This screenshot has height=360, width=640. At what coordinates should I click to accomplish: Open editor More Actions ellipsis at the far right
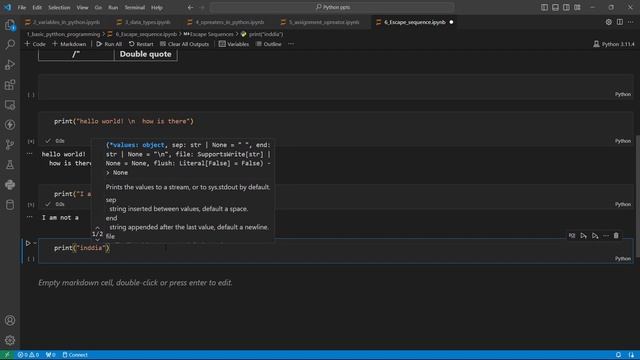click(x=631, y=22)
